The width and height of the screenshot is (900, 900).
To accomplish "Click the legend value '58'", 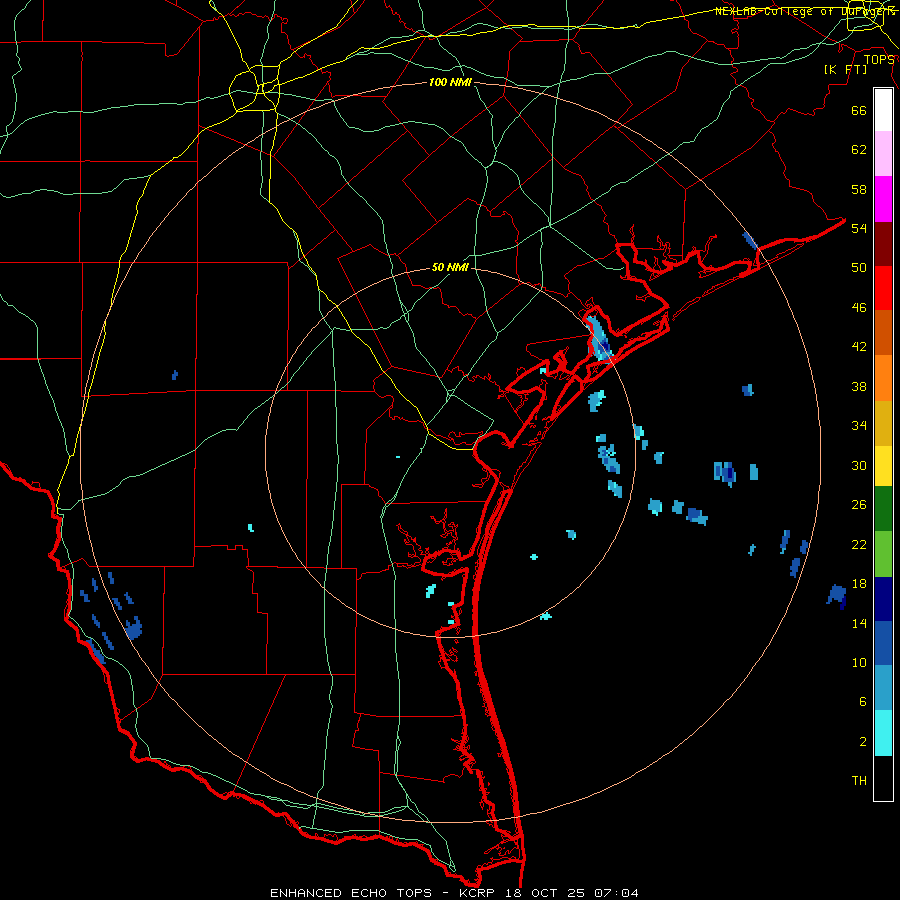I will pos(859,189).
